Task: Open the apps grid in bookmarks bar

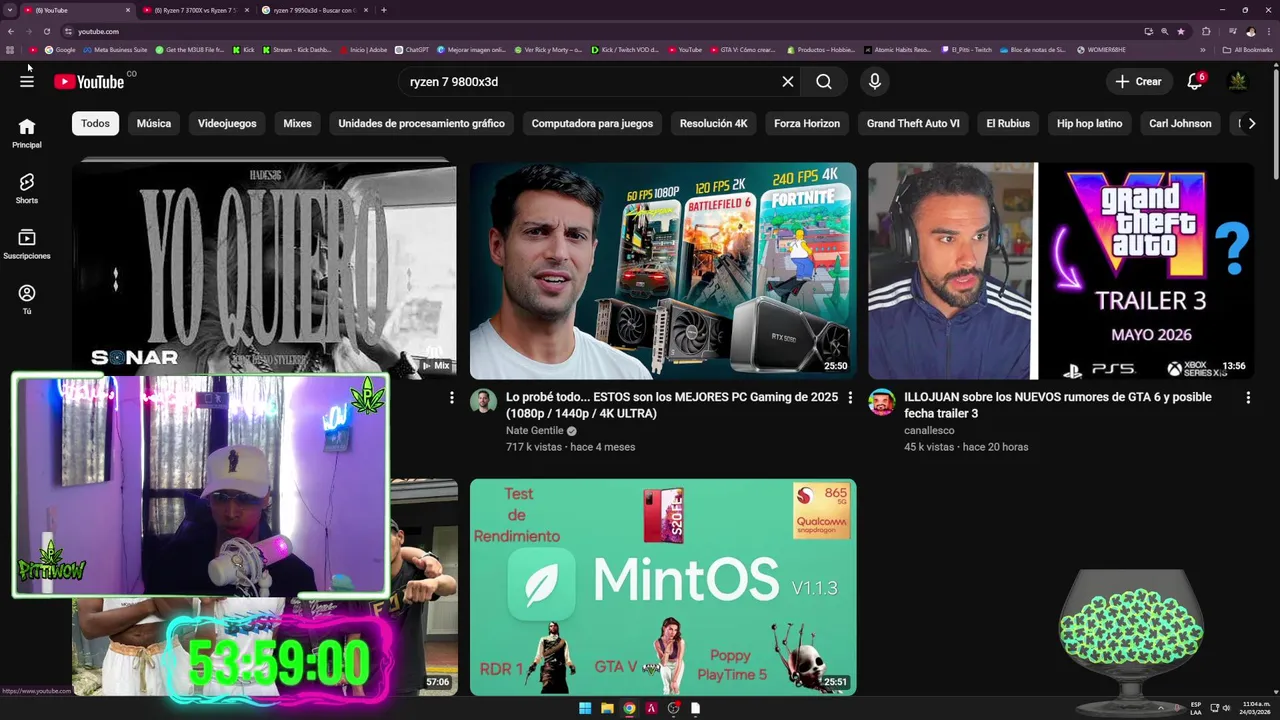Action: coord(10,49)
